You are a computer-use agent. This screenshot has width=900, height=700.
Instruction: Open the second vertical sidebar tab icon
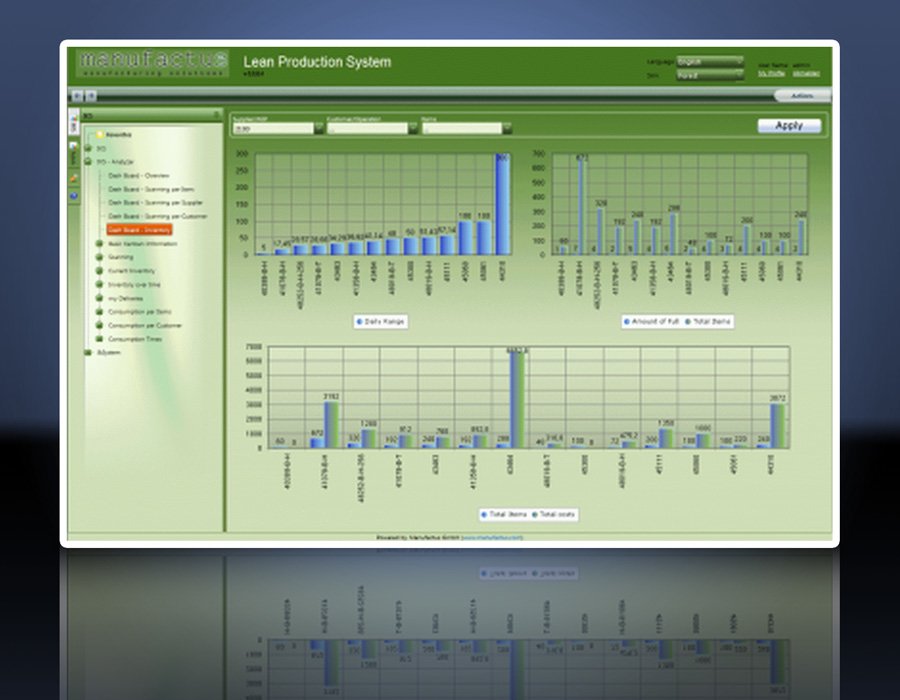(74, 154)
